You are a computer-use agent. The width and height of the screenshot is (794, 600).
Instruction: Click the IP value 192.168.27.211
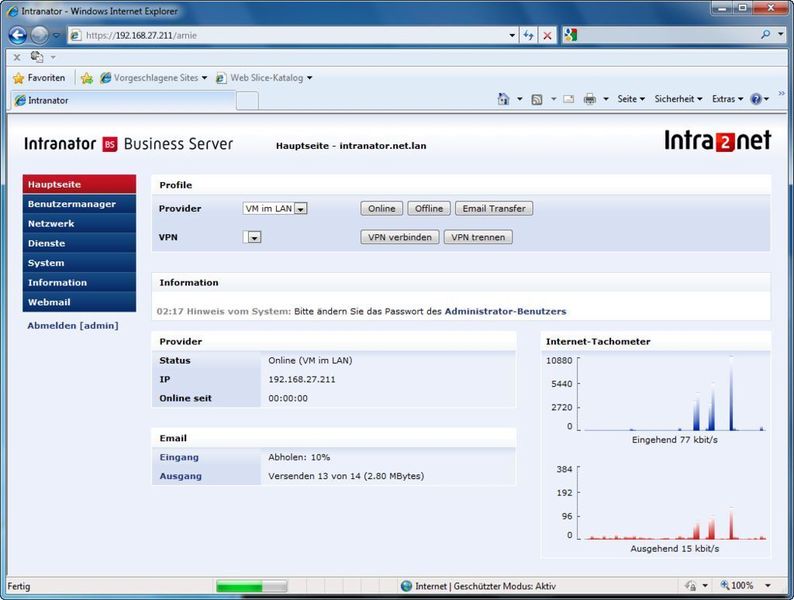[x=302, y=379]
